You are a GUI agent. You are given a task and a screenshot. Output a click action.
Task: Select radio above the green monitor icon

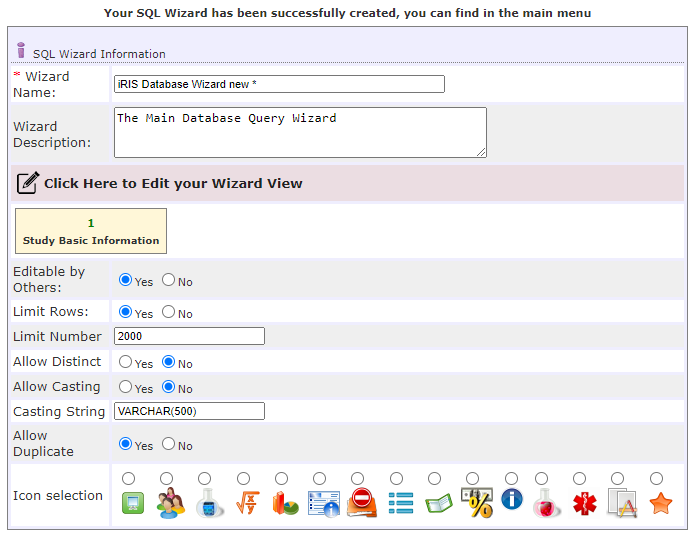[x=129, y=479]
